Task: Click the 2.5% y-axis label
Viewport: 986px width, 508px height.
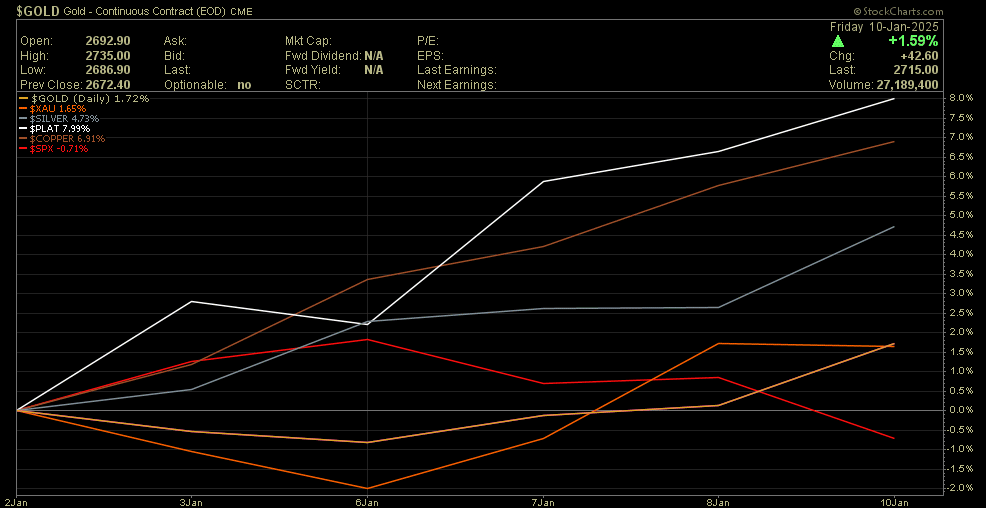Action: click(x=961, y=312)
